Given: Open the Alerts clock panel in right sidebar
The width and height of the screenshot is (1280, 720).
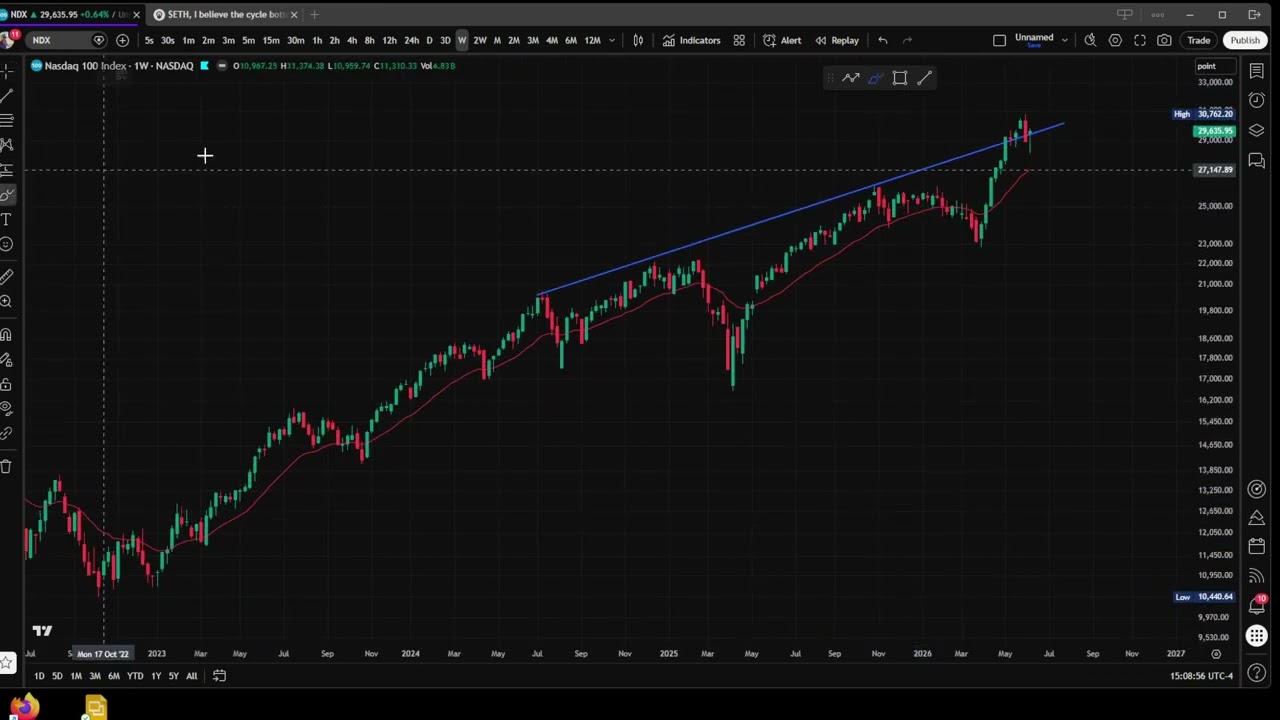Looking at the screenshot, I should coord(1257,101).
